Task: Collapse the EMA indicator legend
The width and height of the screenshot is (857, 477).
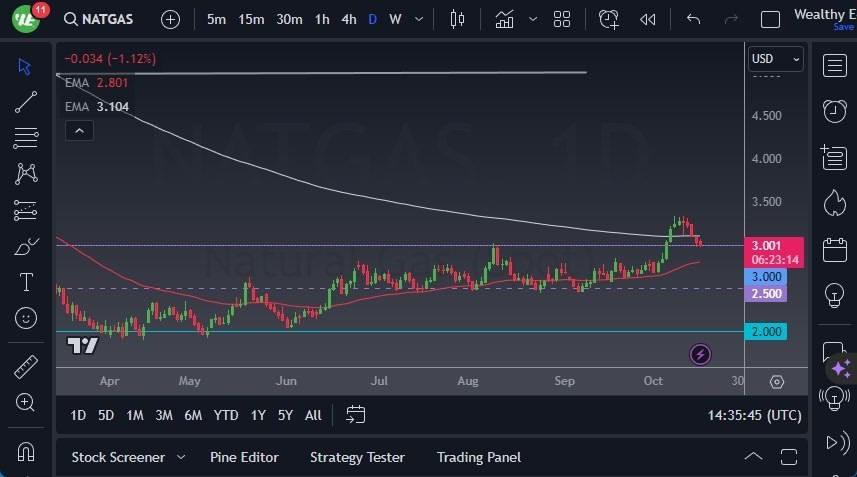Action: (x=78, y=130)
